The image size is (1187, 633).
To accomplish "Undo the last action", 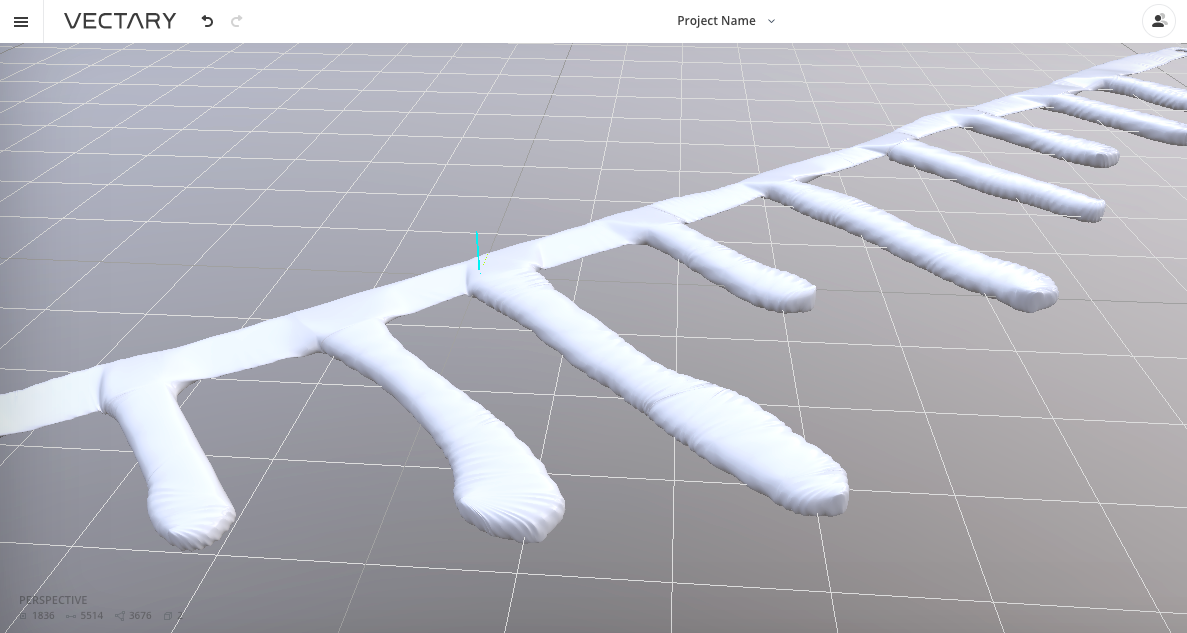I will point(207,21).
